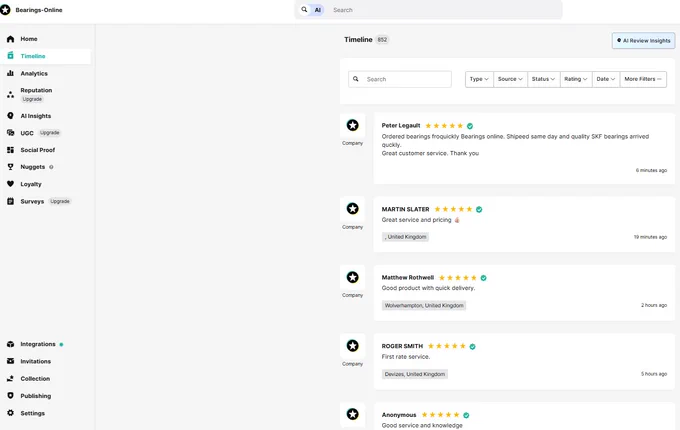Click the AI Insights bulb icon
The height and width of the screenshot is (430, 680).
tap(10, 116)
